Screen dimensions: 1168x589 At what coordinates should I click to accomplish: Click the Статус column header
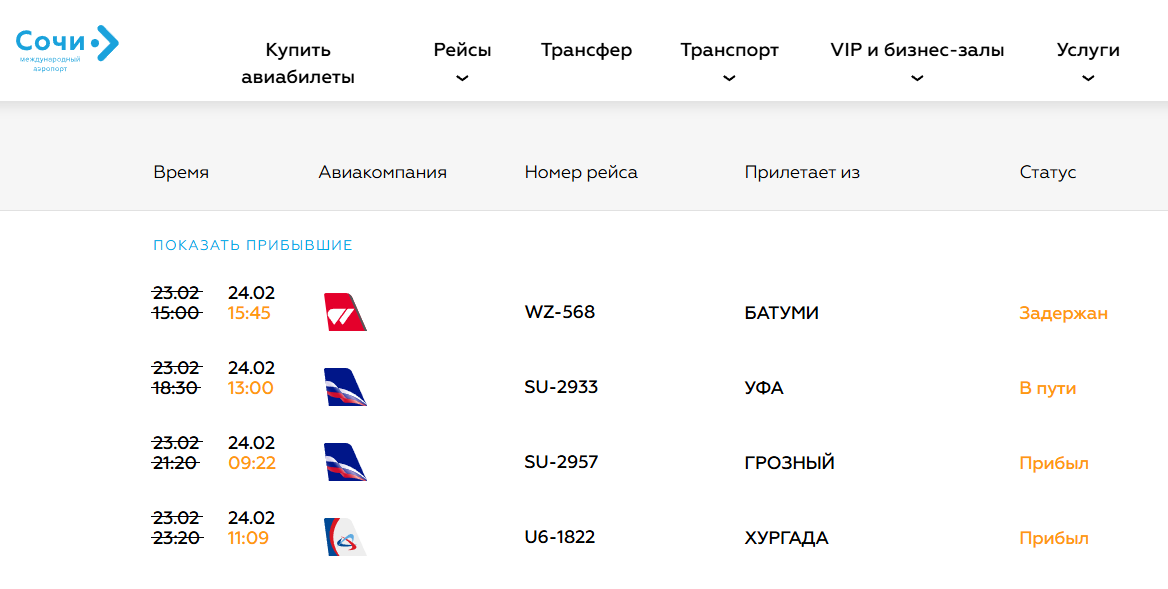(1047, 172)
